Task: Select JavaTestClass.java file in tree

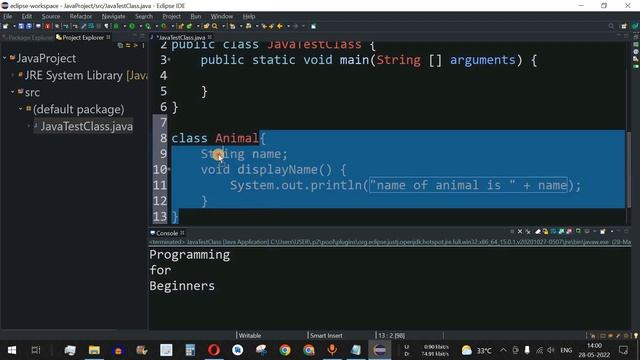Action: pyautogui.click(x=87, y=127)
